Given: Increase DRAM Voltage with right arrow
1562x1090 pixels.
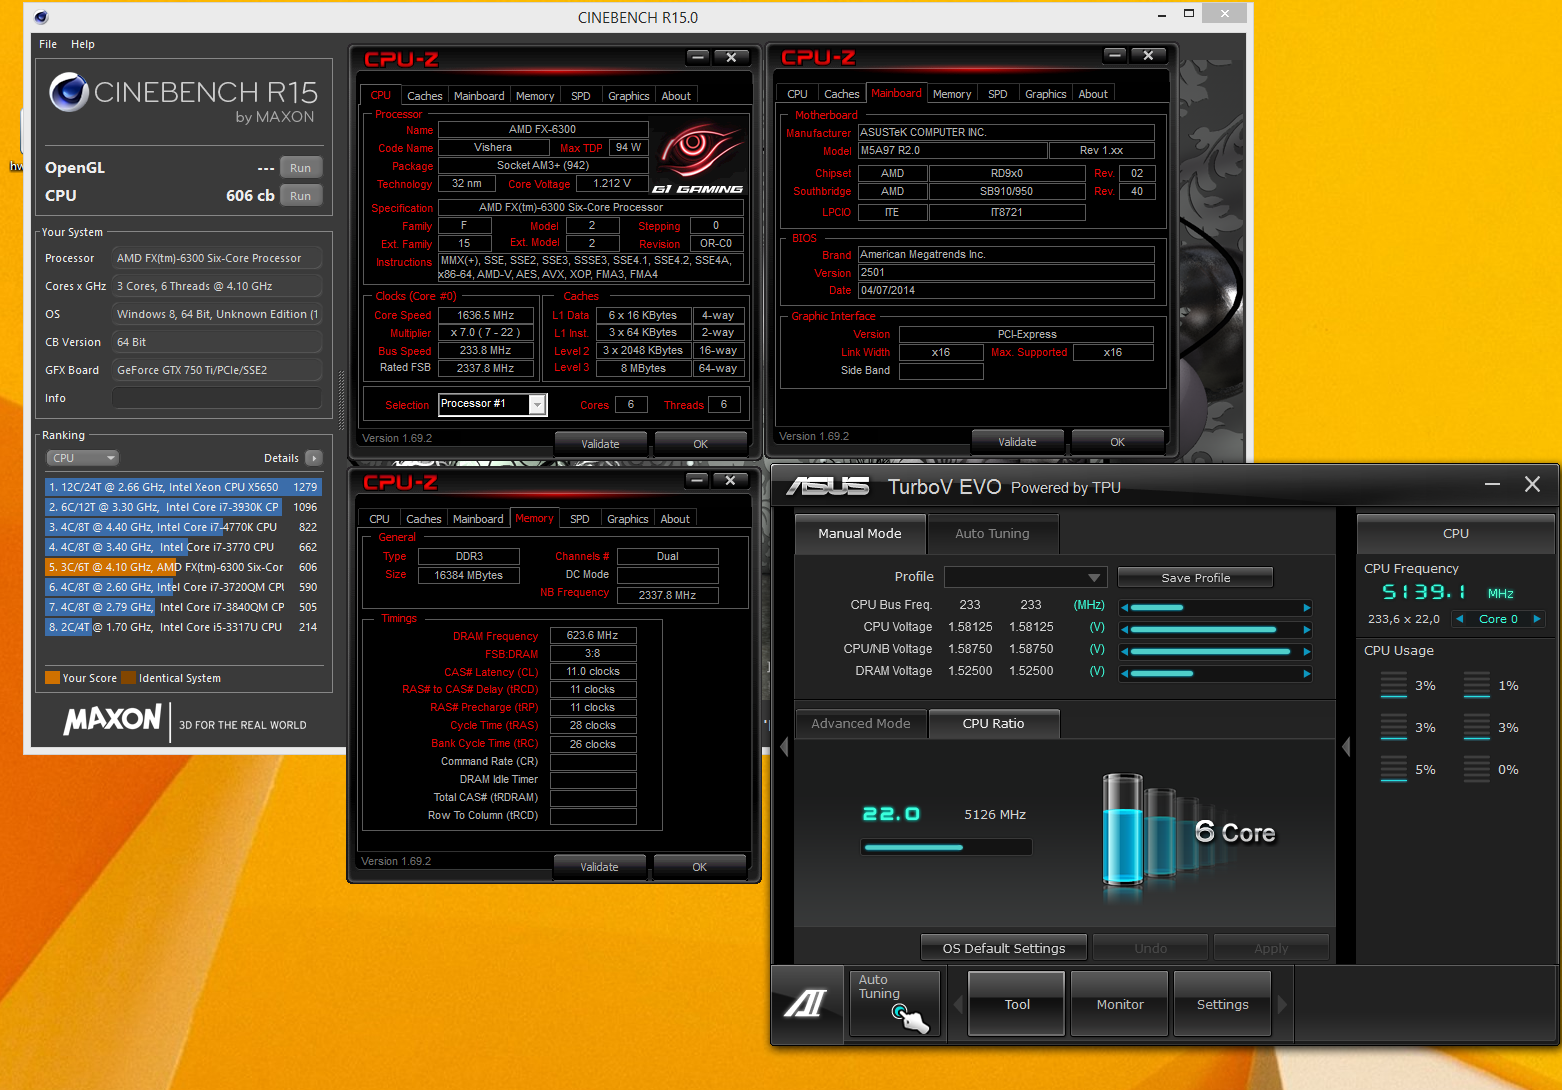Looking at the screenshot, I should point(1306,674).
